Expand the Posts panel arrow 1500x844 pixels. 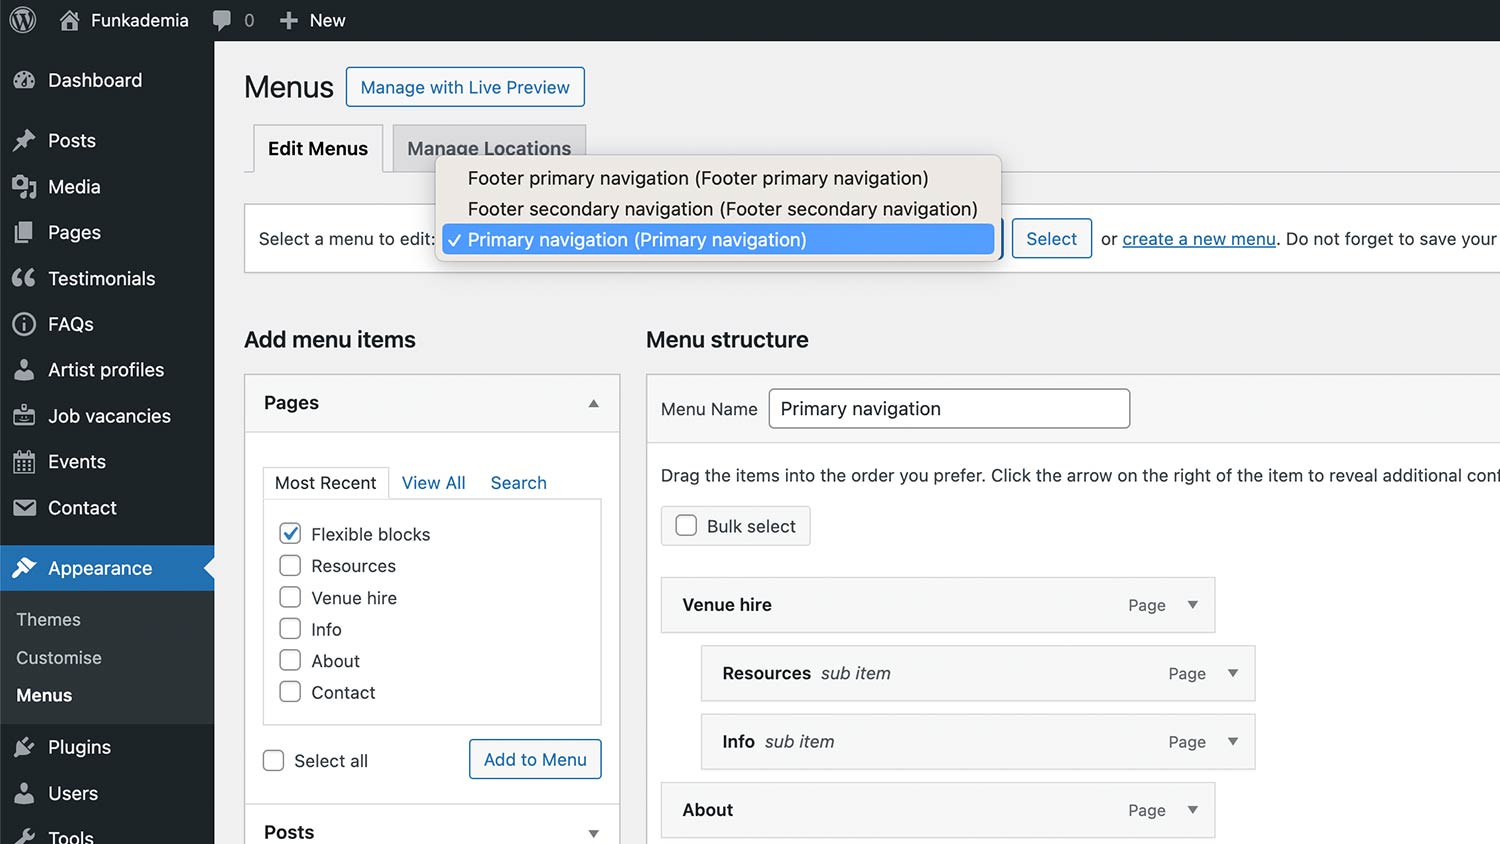593,833
